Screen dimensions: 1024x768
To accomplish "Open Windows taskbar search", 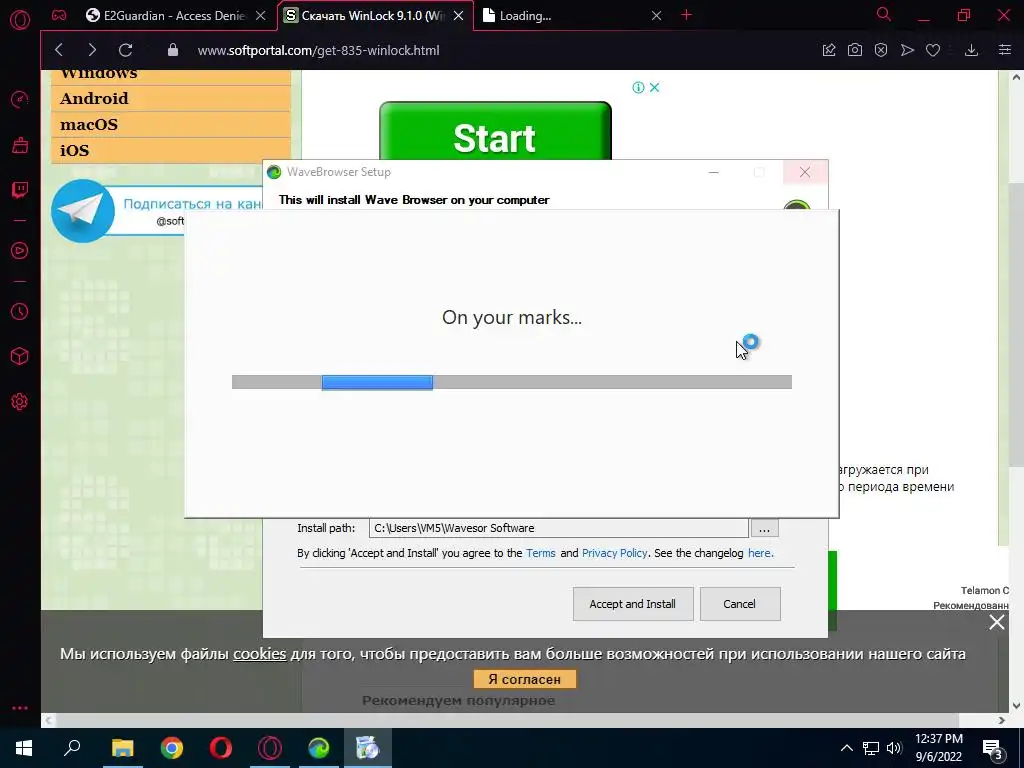I will [x=72, y=748].
